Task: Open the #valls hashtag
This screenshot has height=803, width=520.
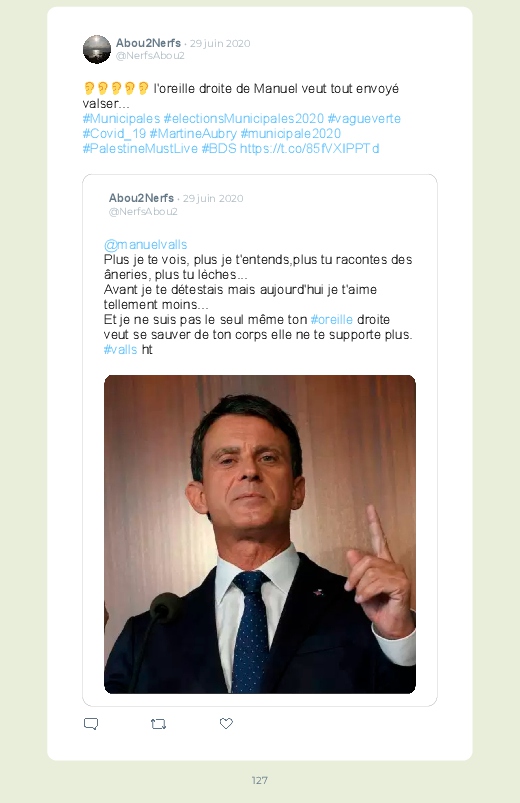Action: pyautogui.click(x=120, y=349)
